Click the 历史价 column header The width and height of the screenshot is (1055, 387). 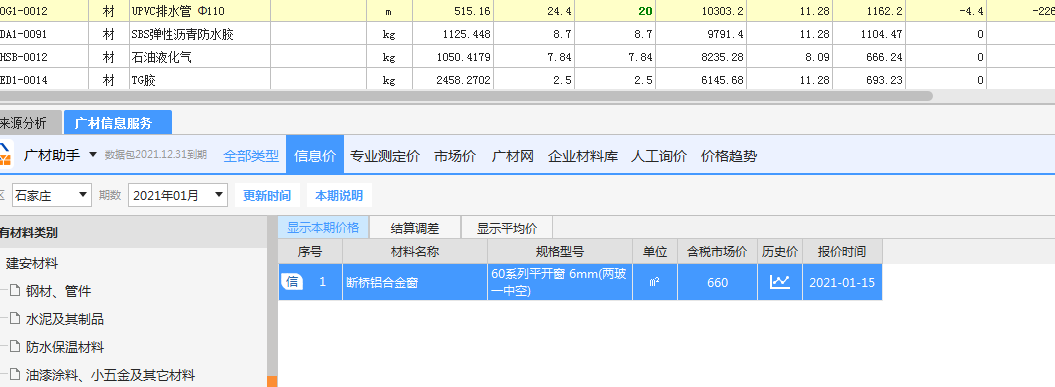780,252
